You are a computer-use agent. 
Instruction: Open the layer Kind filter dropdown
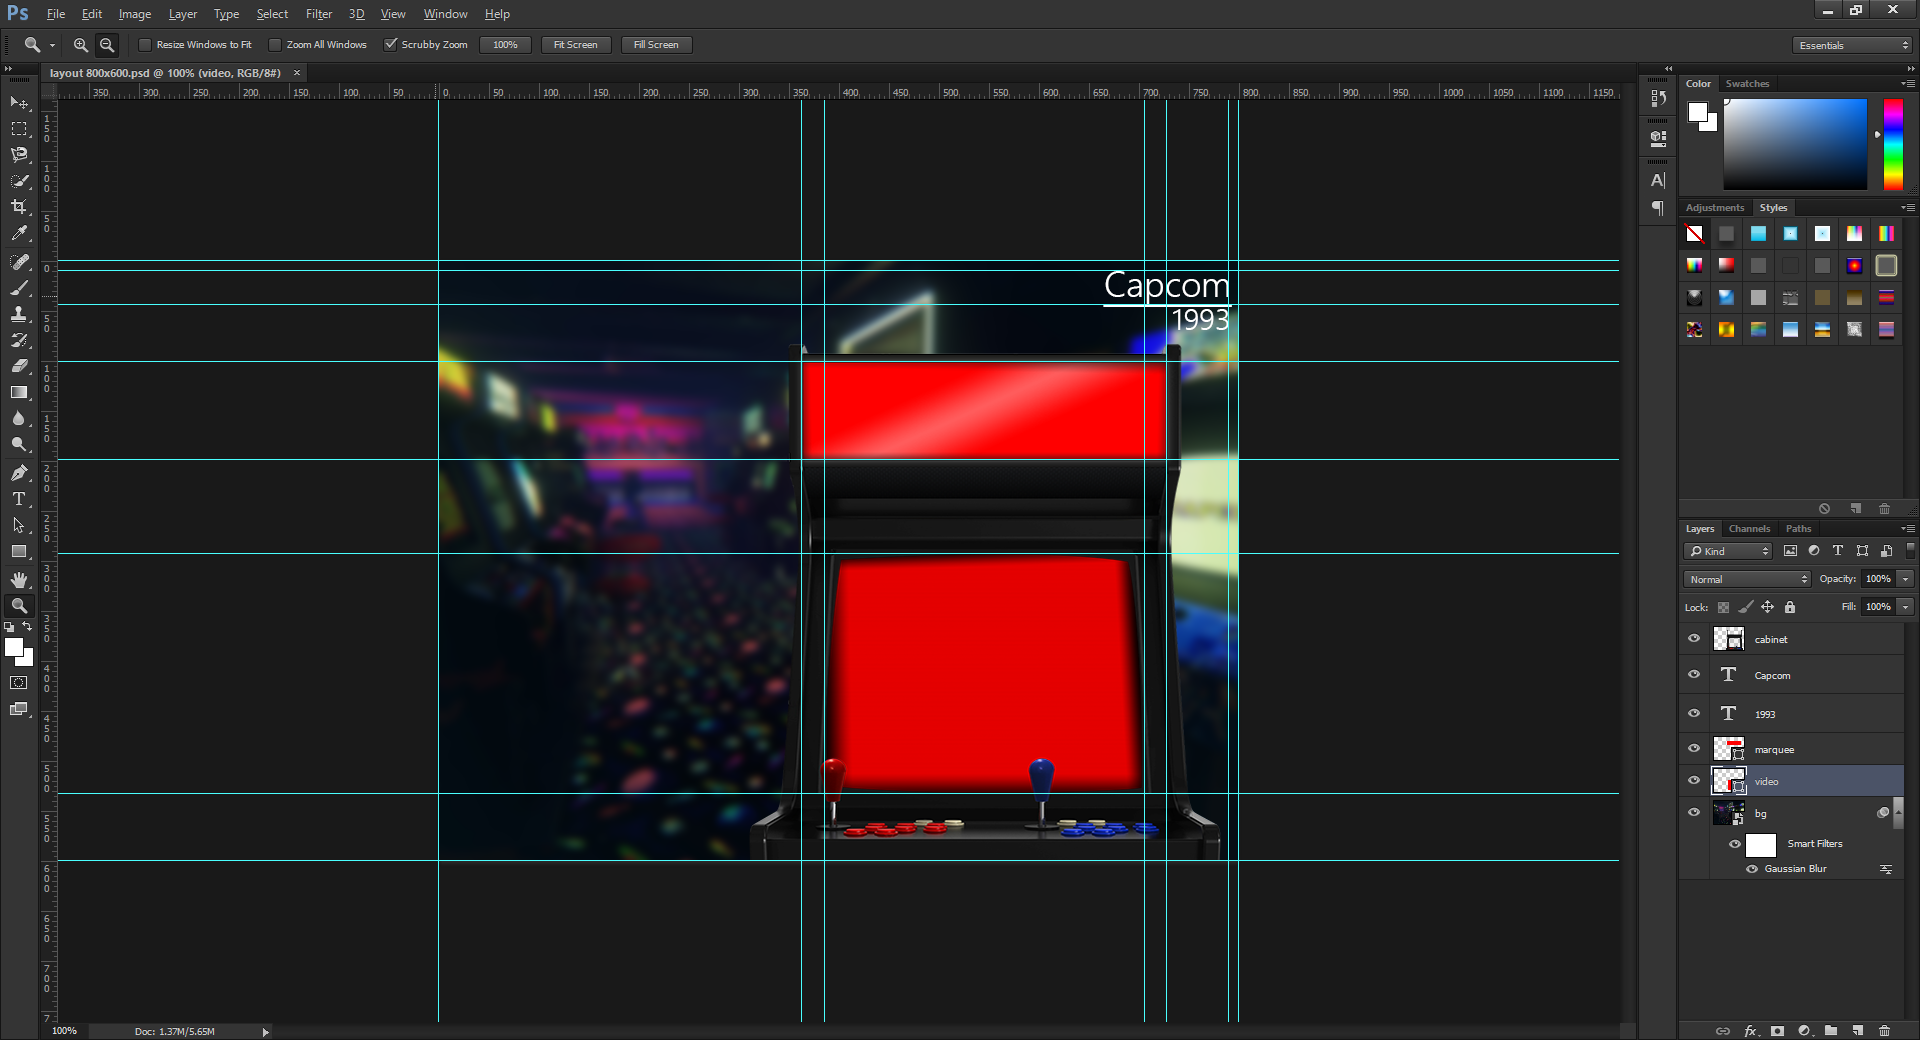coord(1729,551)
